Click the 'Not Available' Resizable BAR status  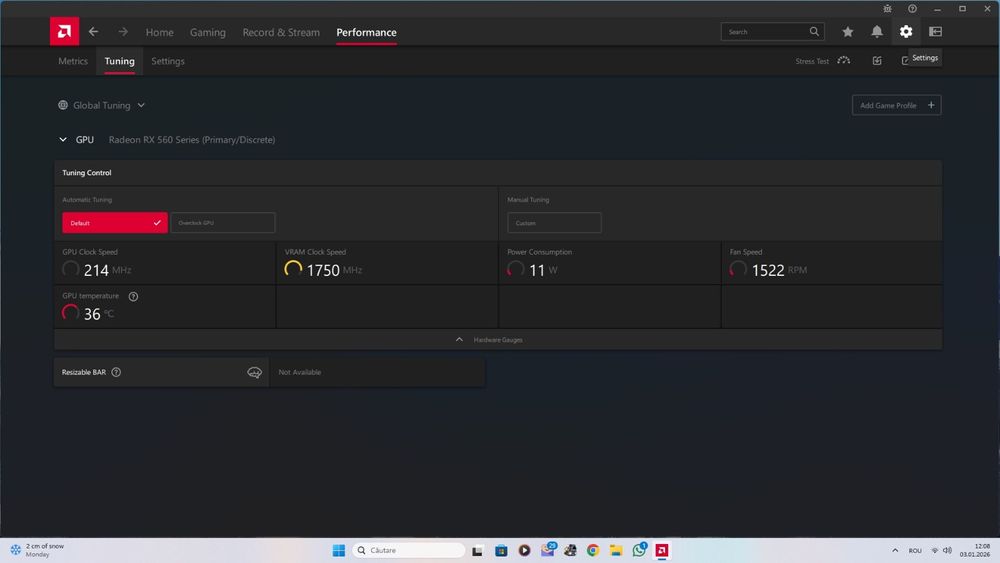(x=300, y=372)
